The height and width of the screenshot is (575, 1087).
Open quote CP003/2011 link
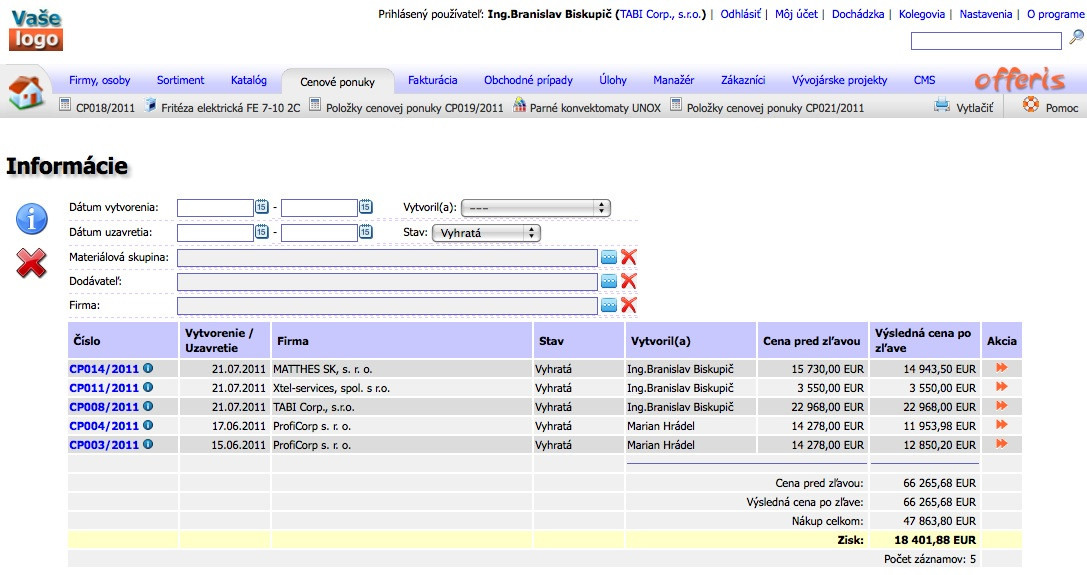click(104, 445)
